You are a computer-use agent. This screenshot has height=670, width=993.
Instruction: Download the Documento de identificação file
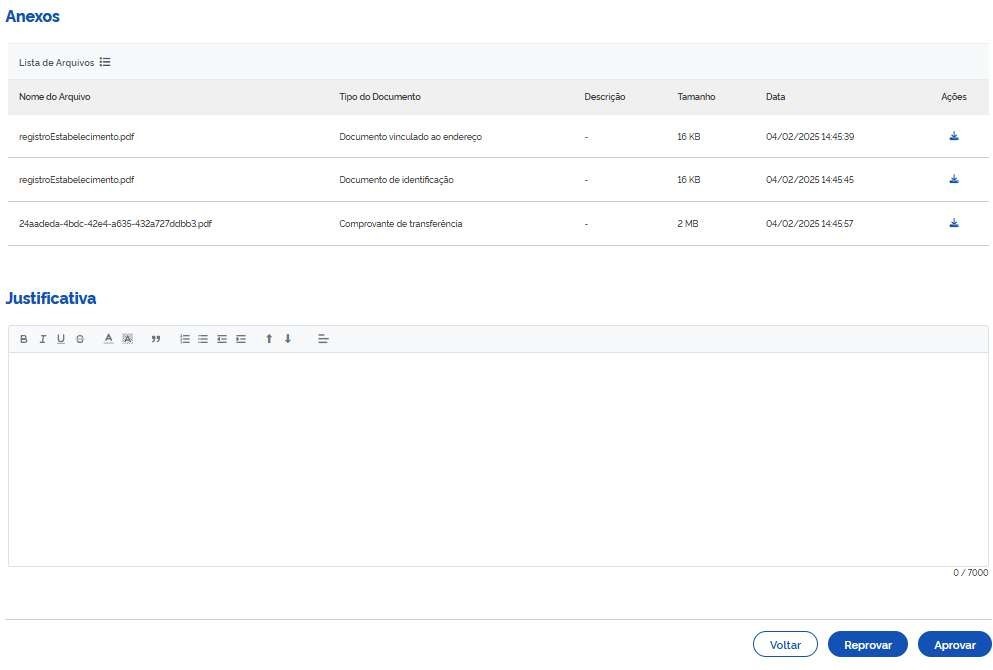coord(953,180)
